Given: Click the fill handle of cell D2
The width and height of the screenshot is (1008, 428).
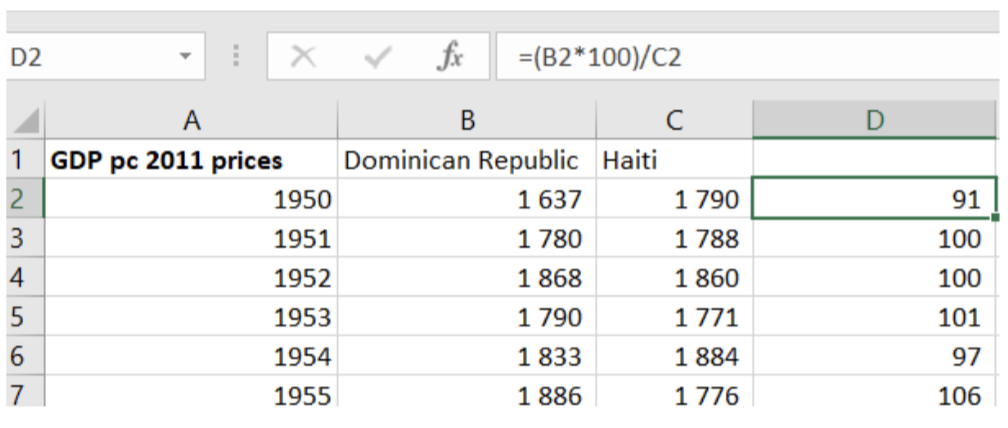Looking at the screenshot, I should point(995,218).
